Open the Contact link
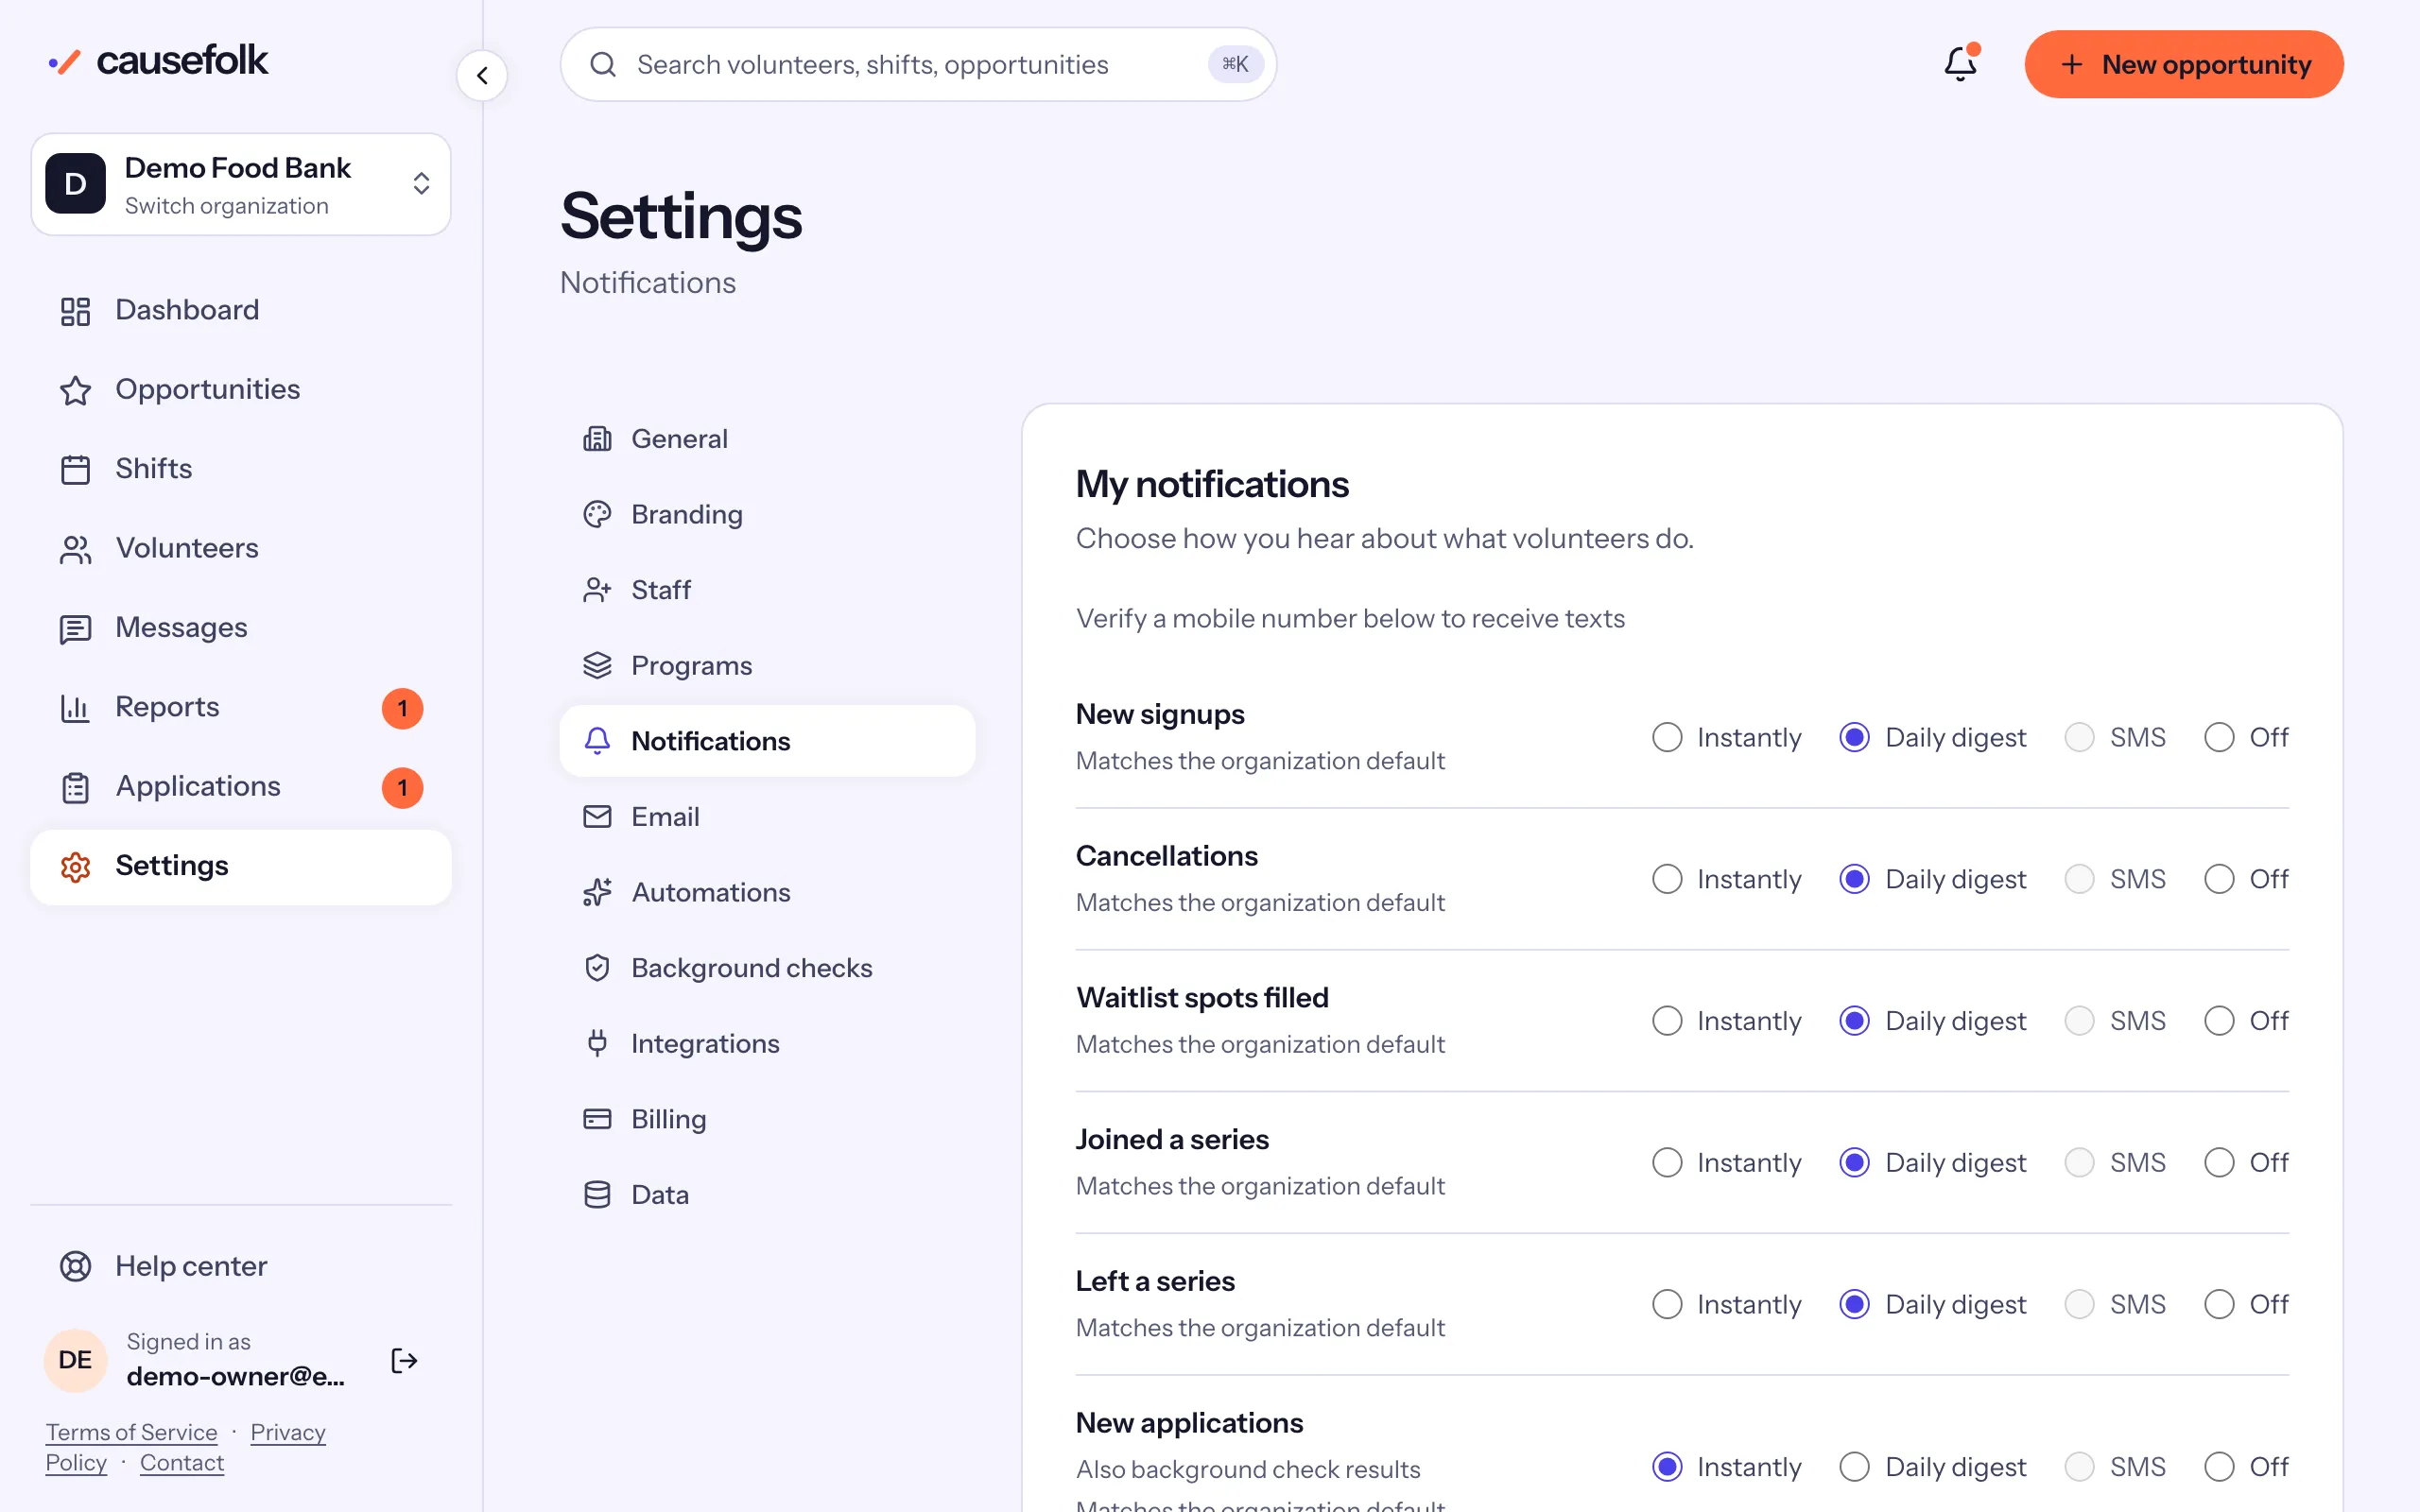The image size is (2420, 1512). pyautogui.click(x=182, y=1463)
